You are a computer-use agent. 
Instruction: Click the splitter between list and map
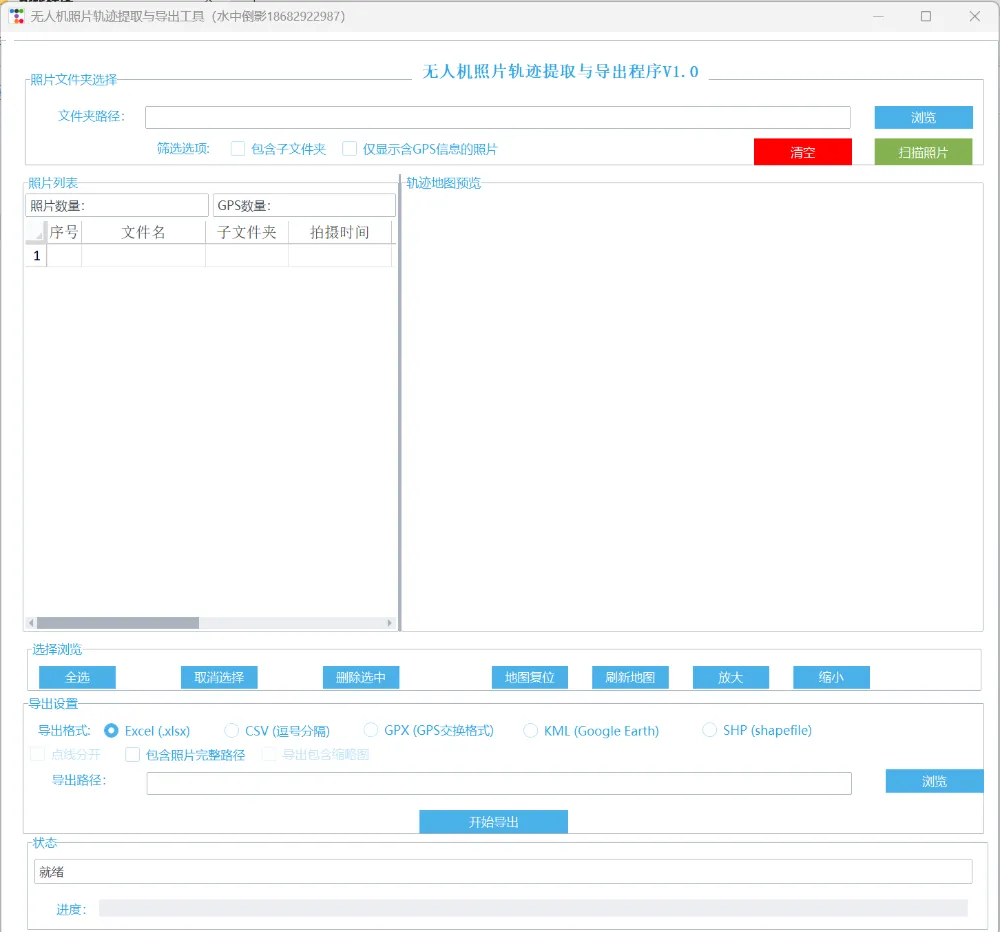399,403
